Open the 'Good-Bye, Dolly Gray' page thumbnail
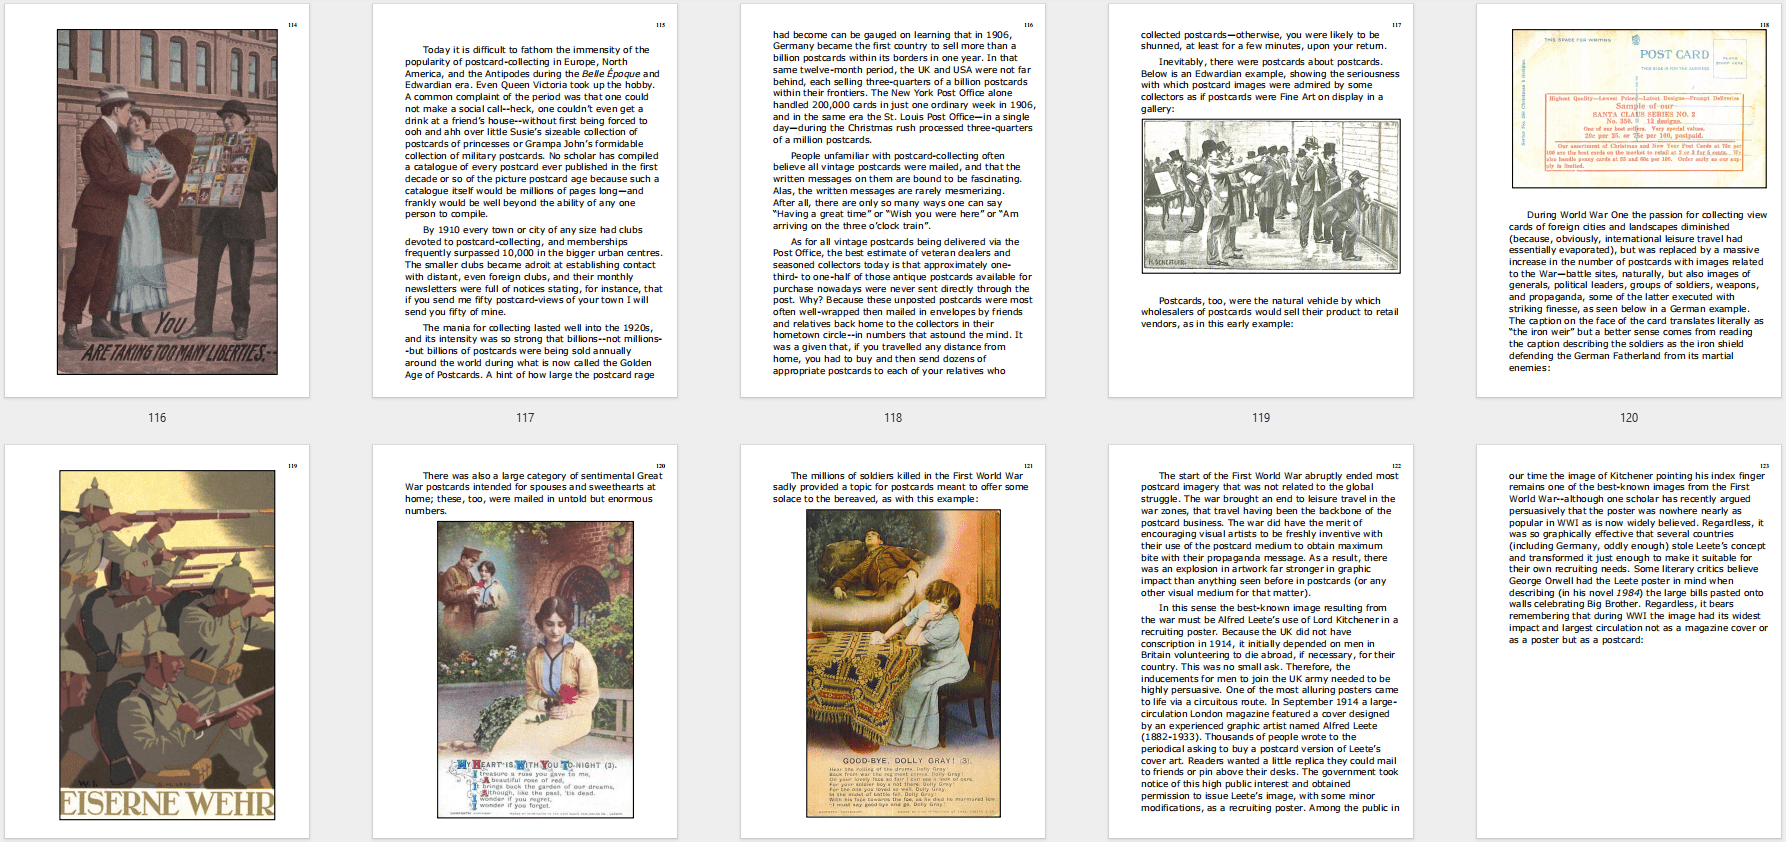Image resolution: width=1786 pixels, height=842 pixels. point(893,641)
